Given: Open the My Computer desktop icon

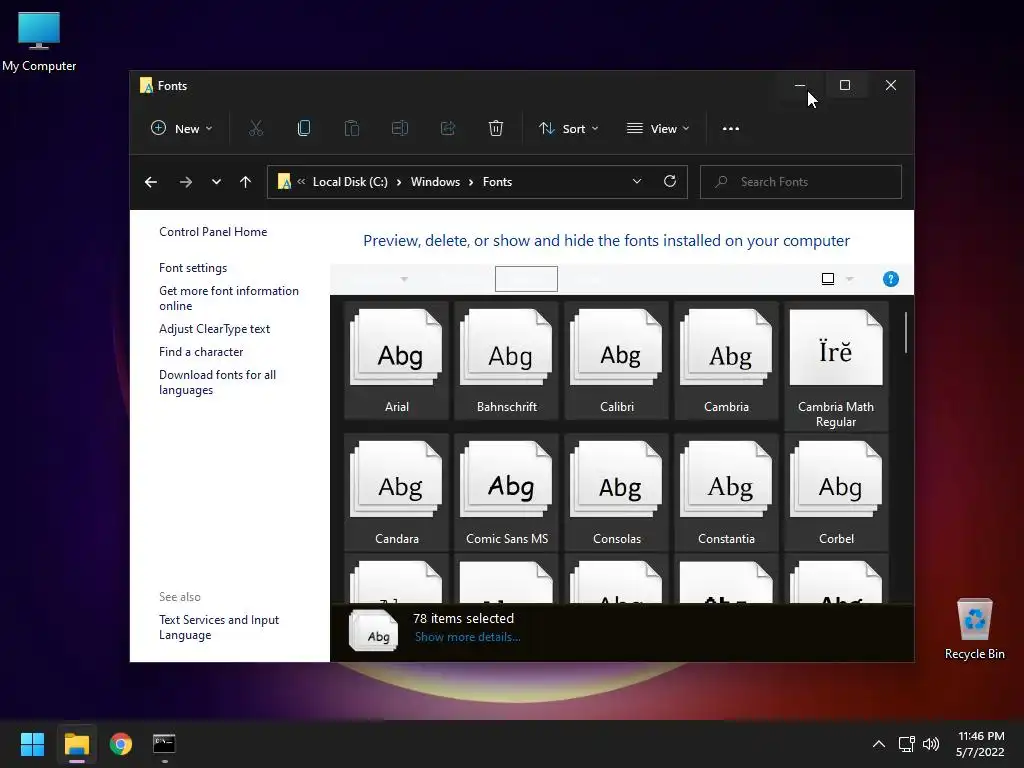Looking at the screenshot, I should 39,41.
